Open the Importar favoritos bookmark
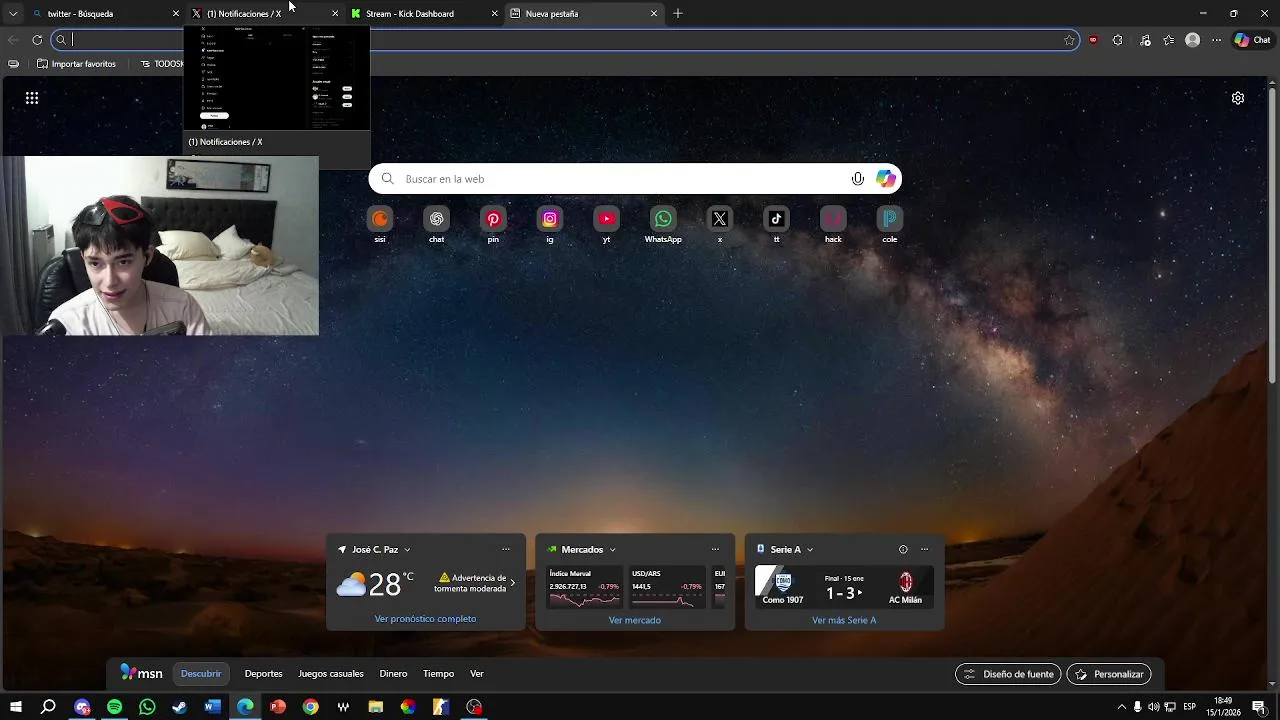The width and height of the screenshot is (1280, 720). (x=76, y=64)
